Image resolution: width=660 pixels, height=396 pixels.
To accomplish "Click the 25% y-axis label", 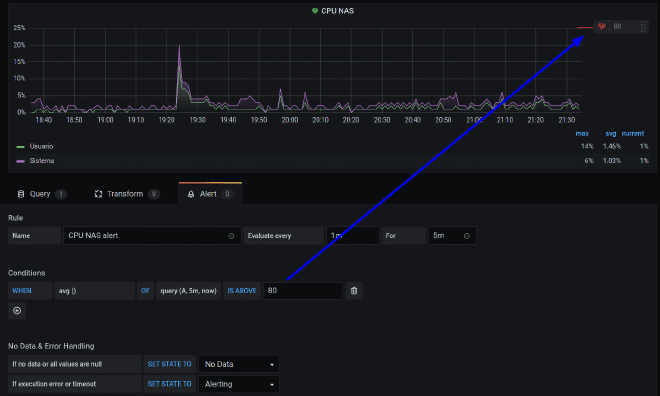I will (19, 28).
